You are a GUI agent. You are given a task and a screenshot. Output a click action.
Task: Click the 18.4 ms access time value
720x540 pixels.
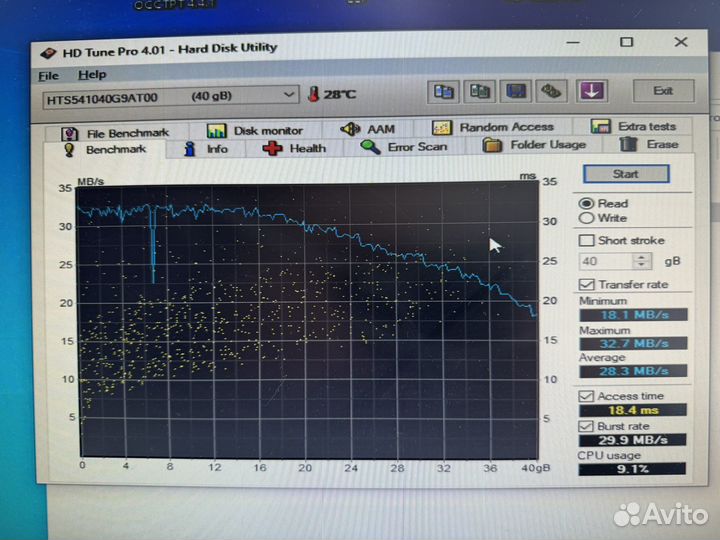pos(633,410)
